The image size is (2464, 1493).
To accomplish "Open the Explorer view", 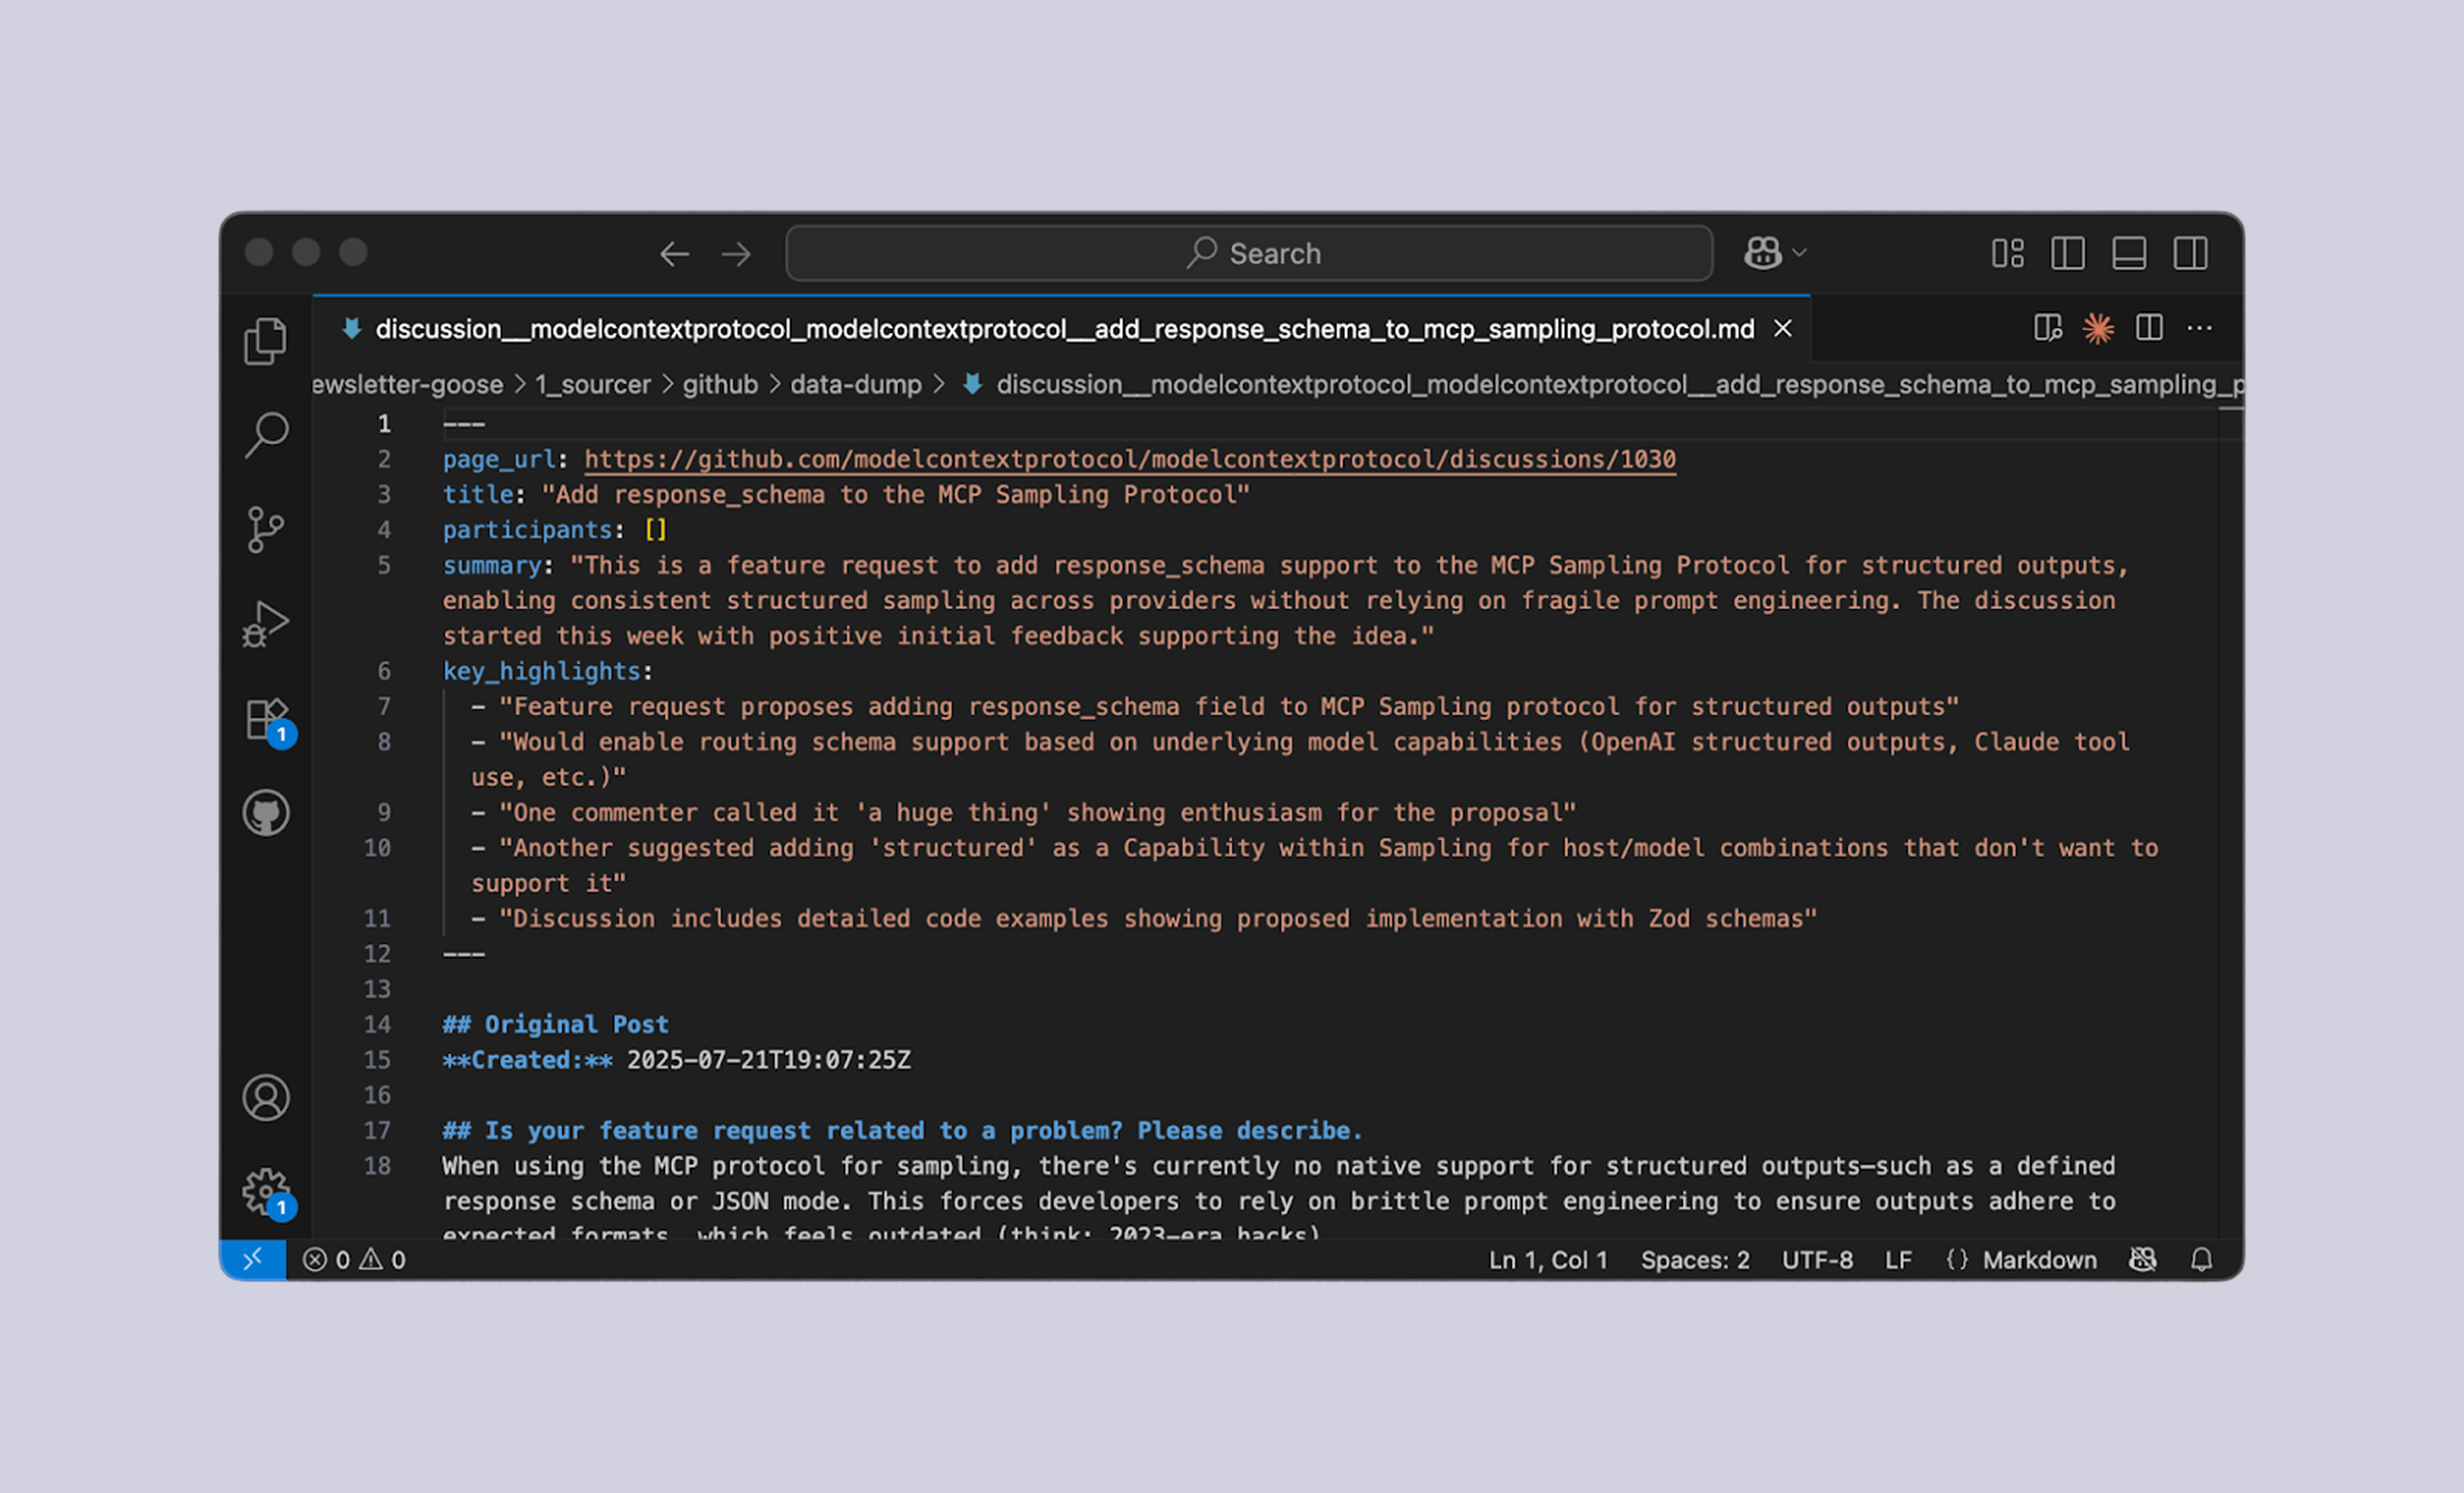I will coord(266,341).
